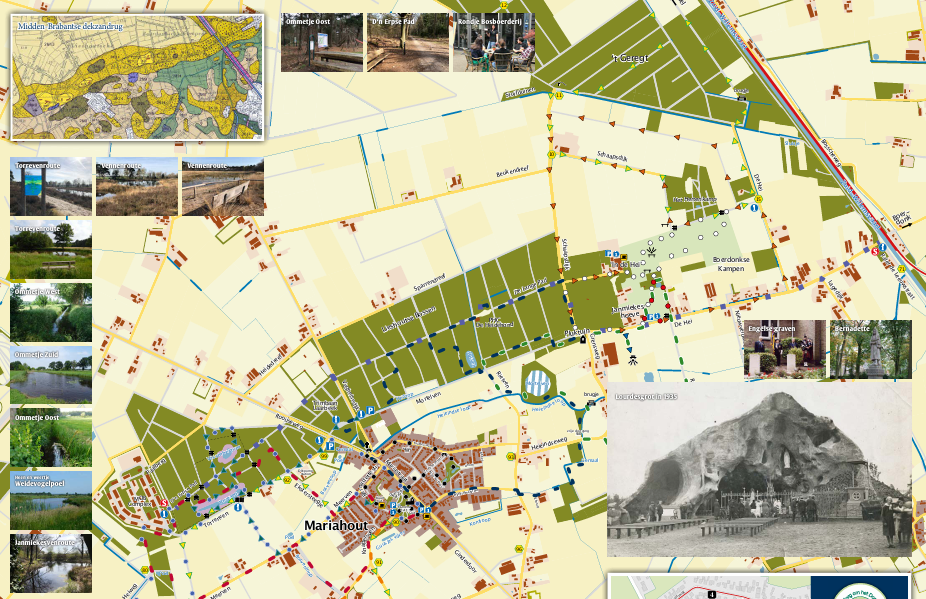Click the Bernadette statue photo

870,349
